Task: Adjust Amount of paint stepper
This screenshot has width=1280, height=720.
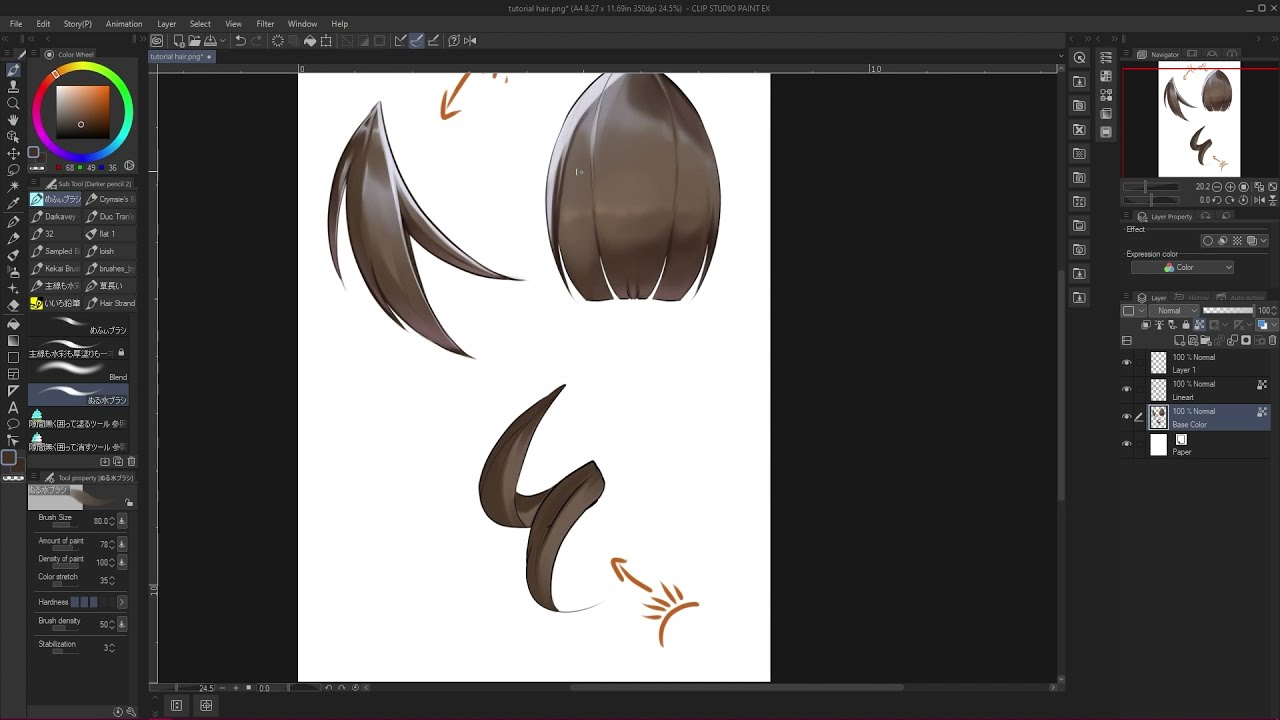Action: 112,545
